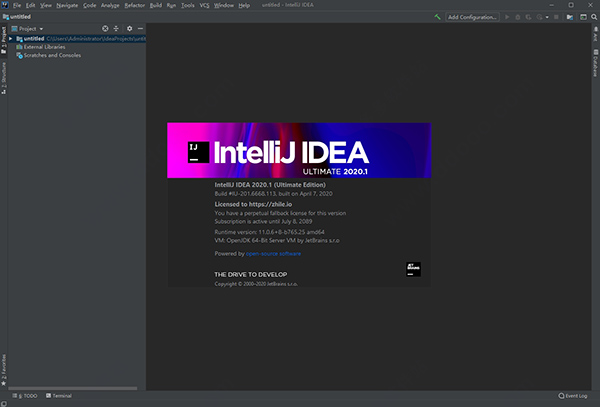Open the Add Configuration dropdown
Viewport: 600px width, 407px height.
[472, 17]
